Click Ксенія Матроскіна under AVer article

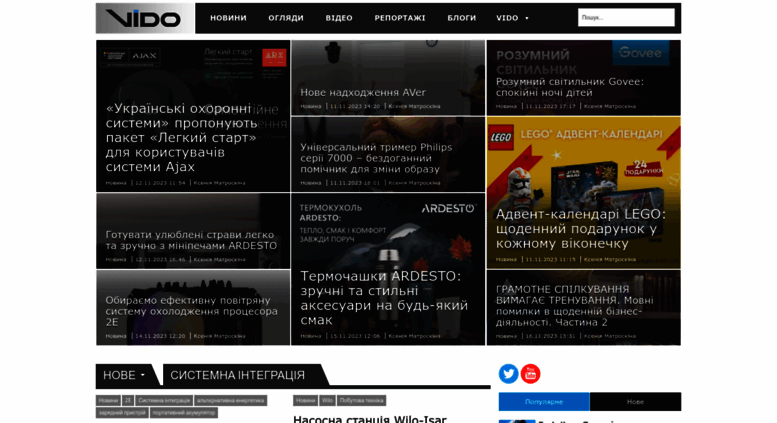414,106
